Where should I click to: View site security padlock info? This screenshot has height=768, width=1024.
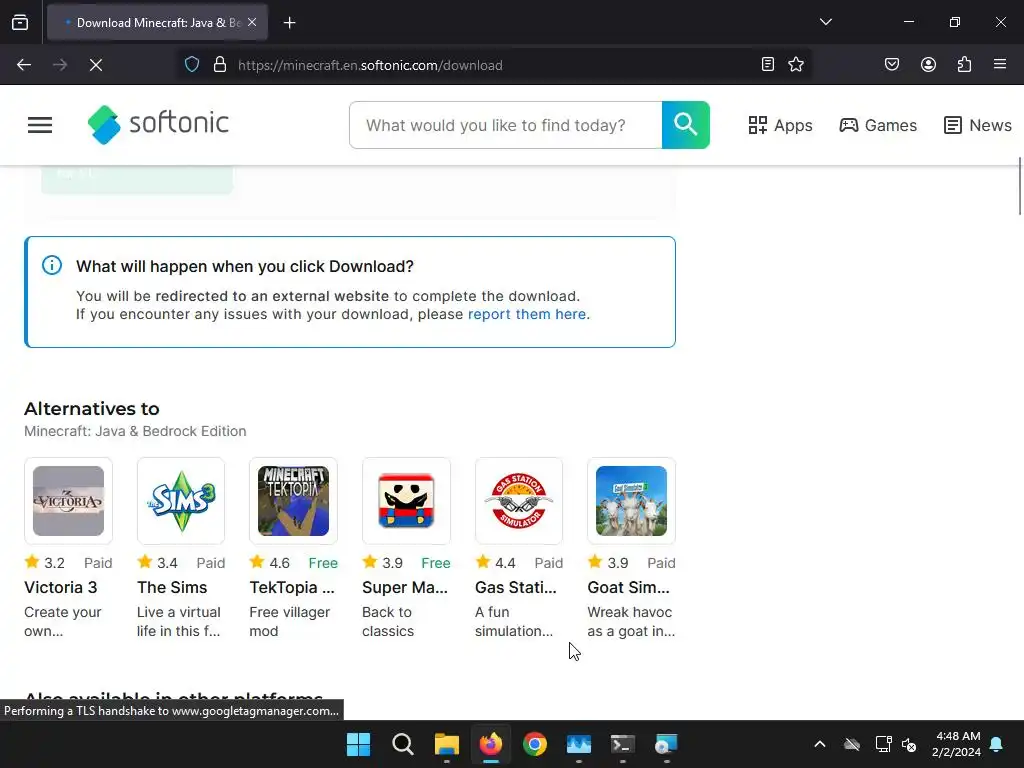click(220, 65)
